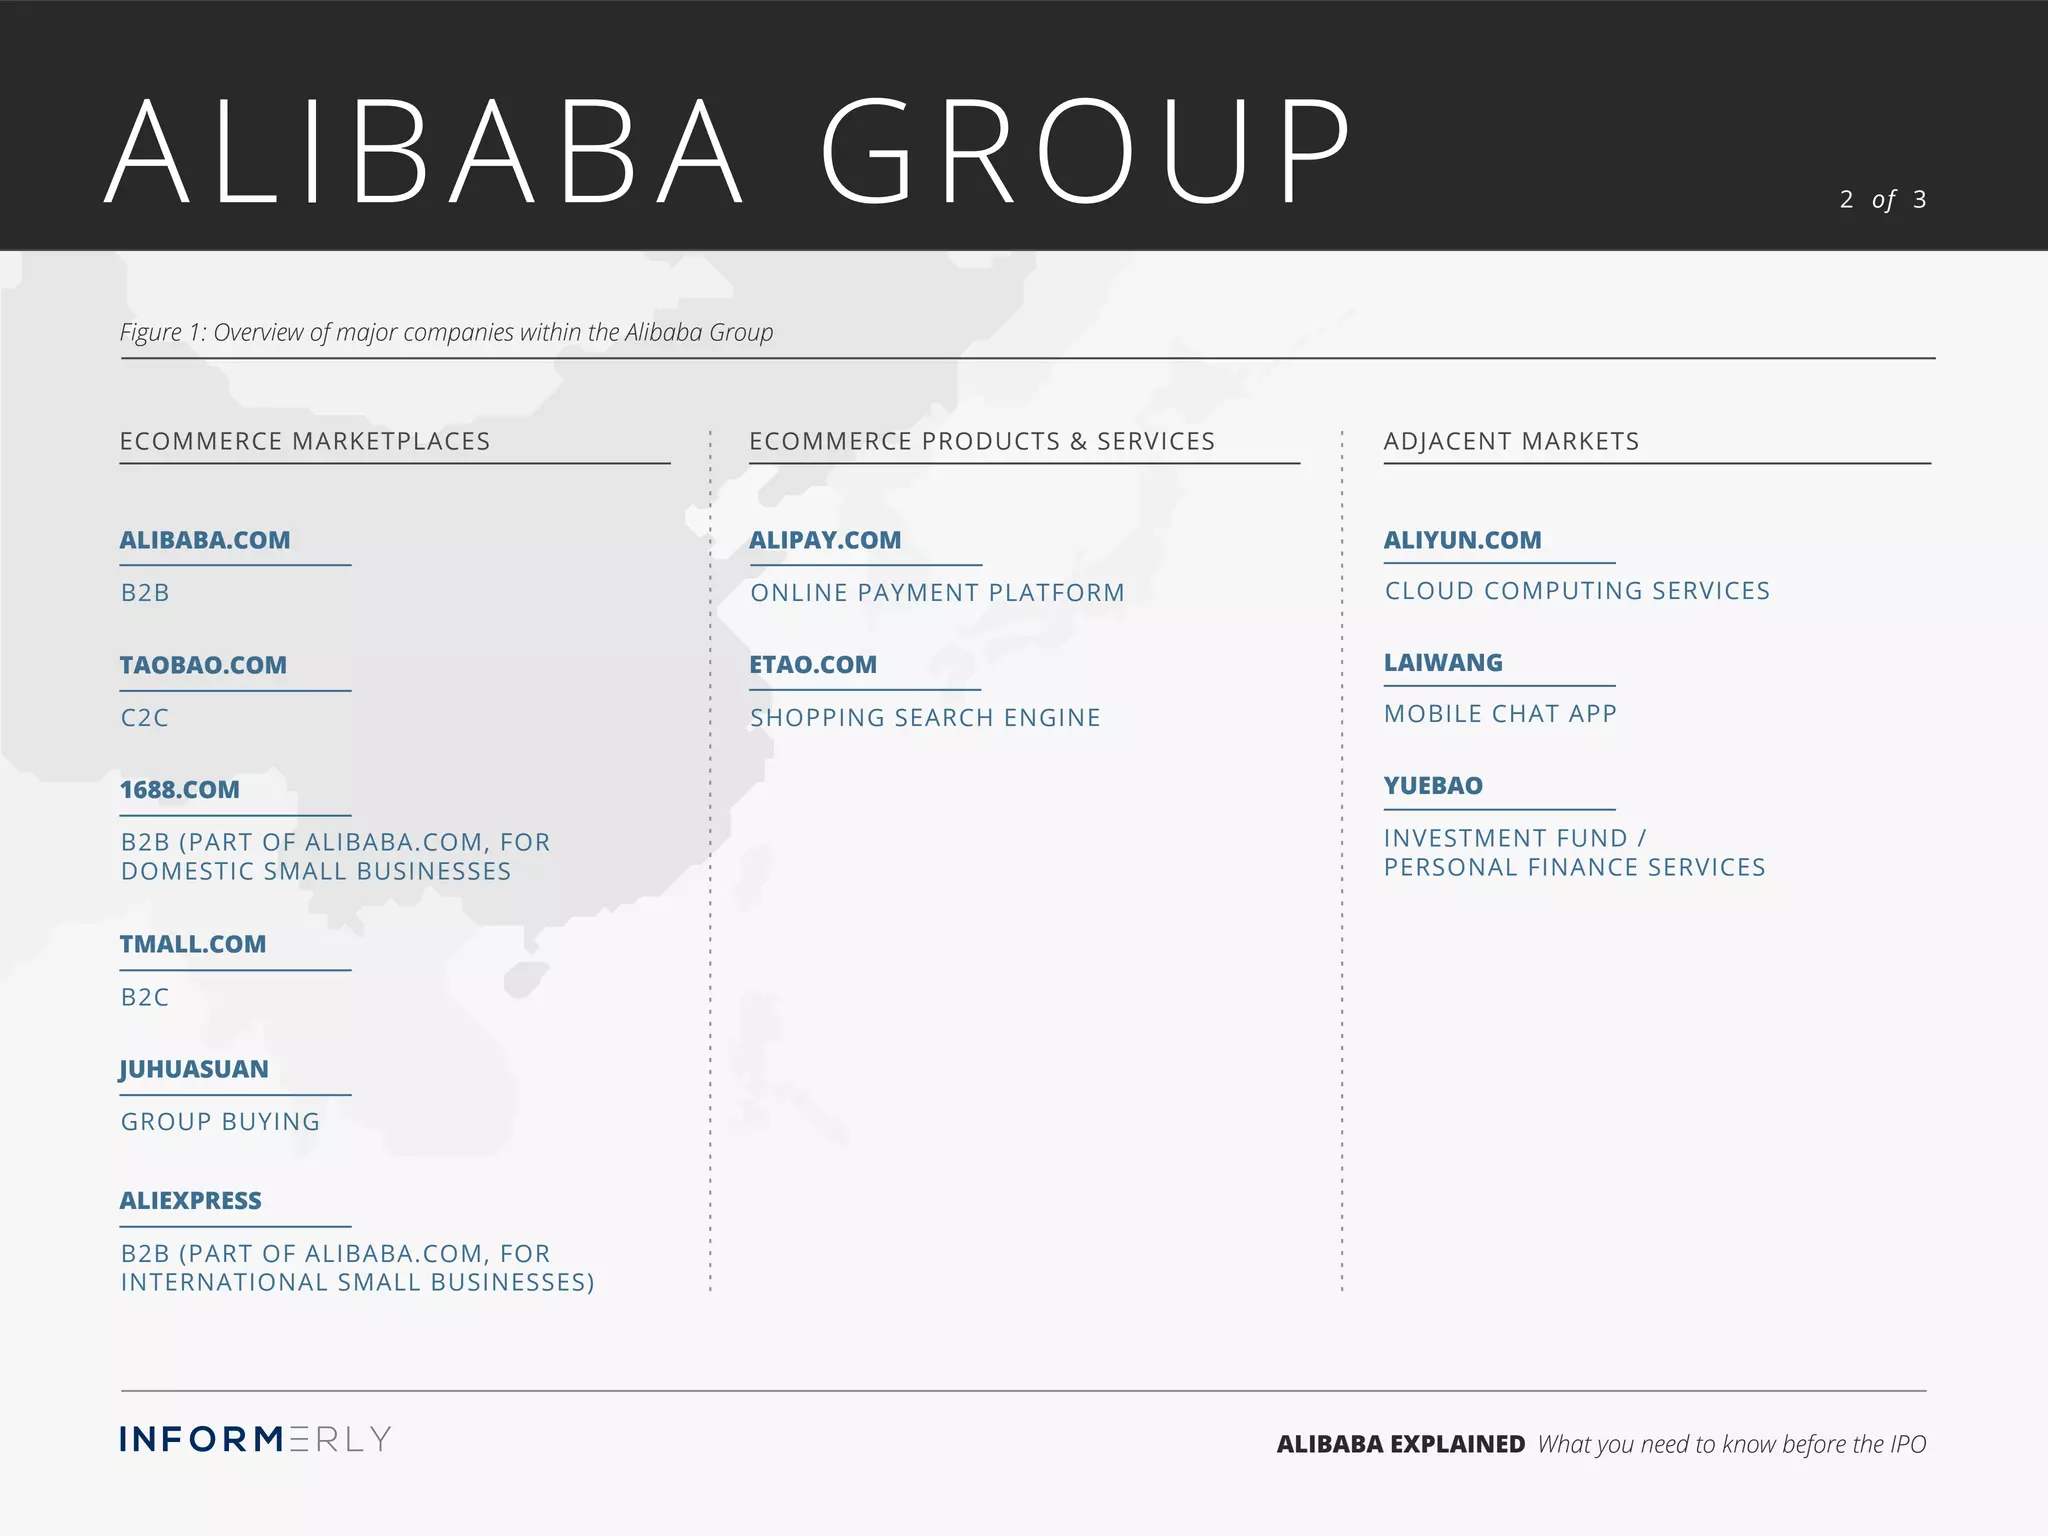Select the ALIYUN.COM entry

1462,540
